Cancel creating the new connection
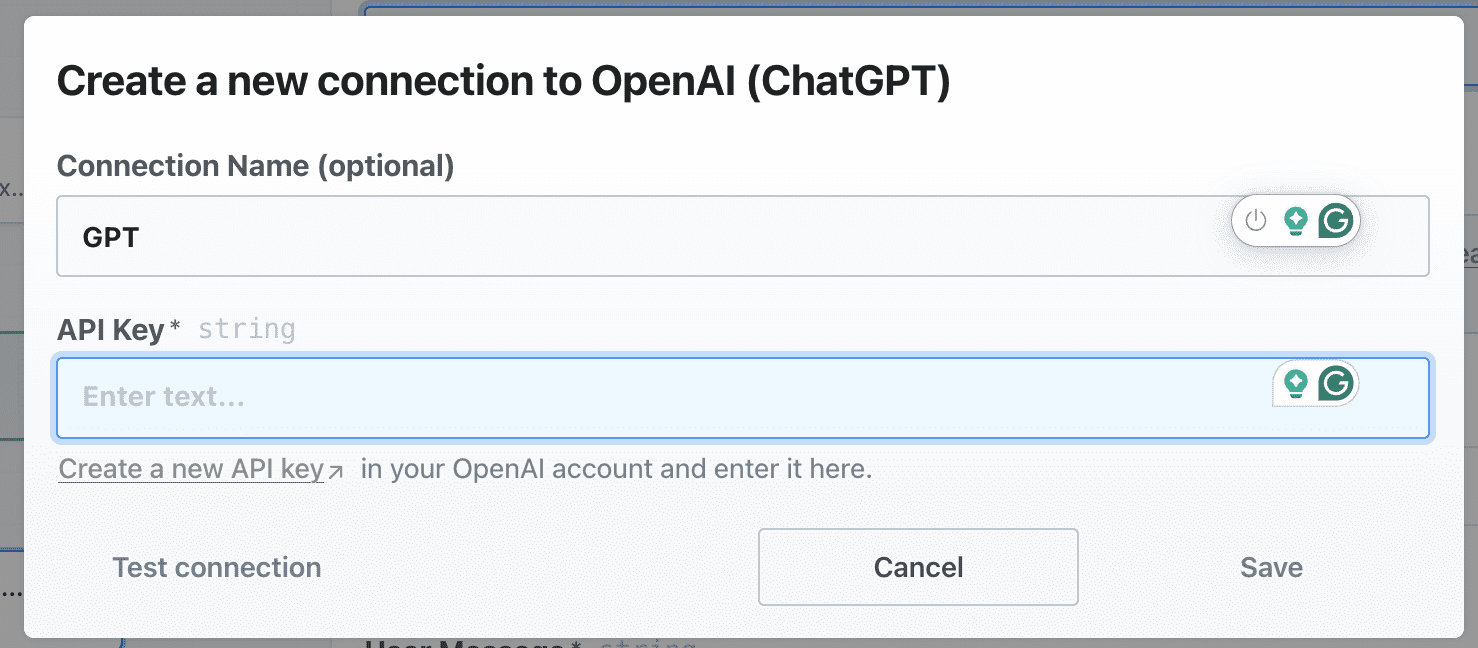The image size is (1478, 648). pyautogui.click(x=917, y=567)
